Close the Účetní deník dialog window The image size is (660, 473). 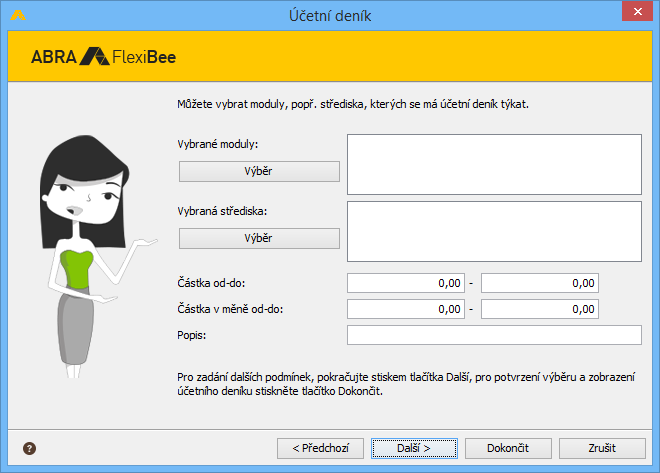(637, 11)
